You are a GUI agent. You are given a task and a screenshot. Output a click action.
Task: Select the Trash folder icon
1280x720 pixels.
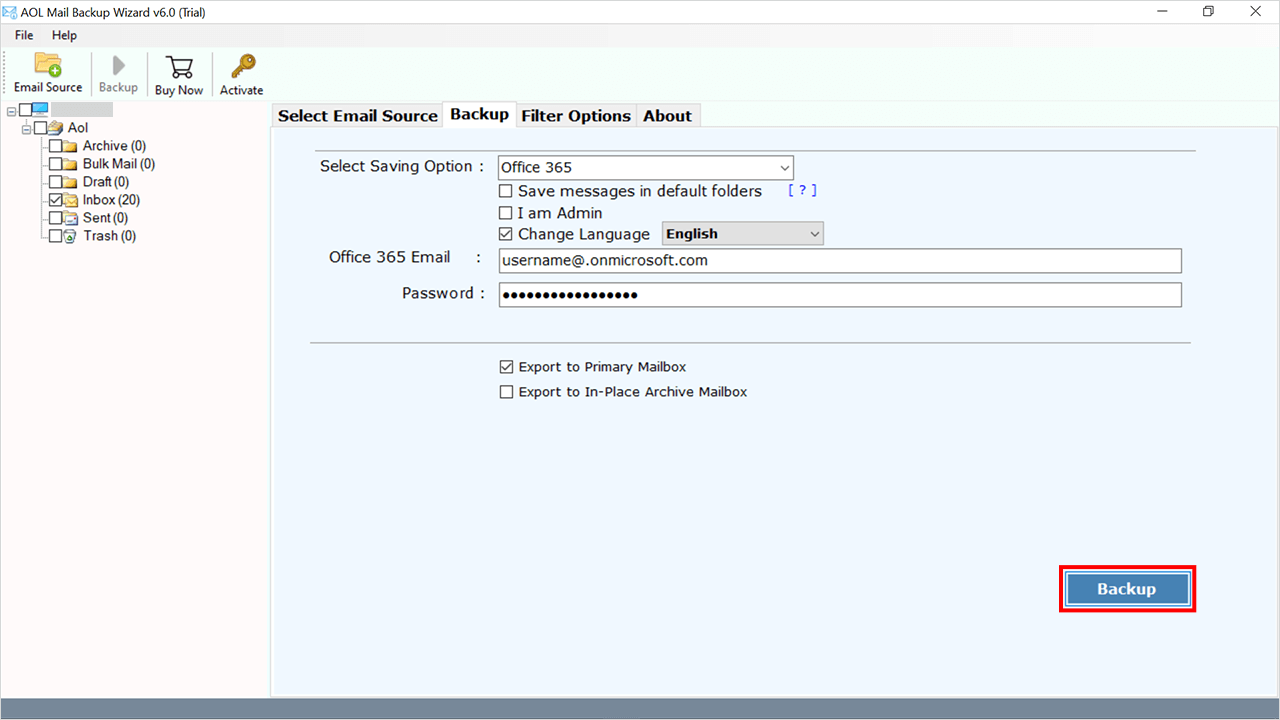pos(71,236)
